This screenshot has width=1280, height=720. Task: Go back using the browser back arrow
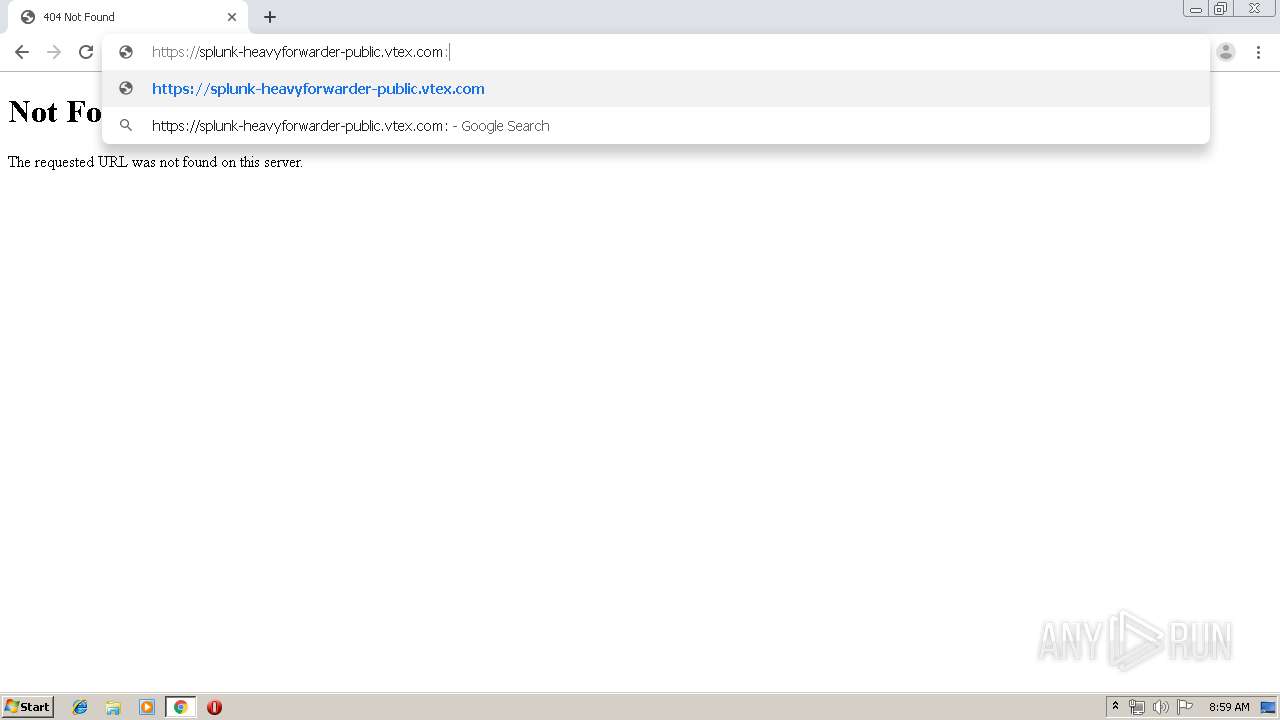[22, 52]
